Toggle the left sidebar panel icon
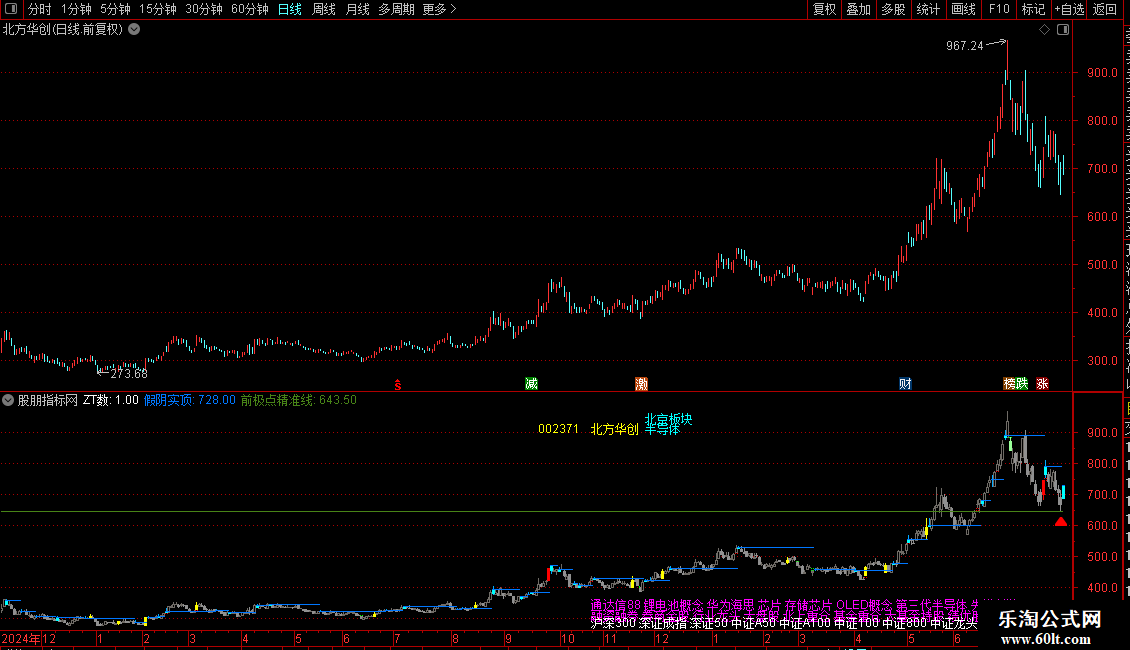The image size is (1130, 650). point(11,9)
